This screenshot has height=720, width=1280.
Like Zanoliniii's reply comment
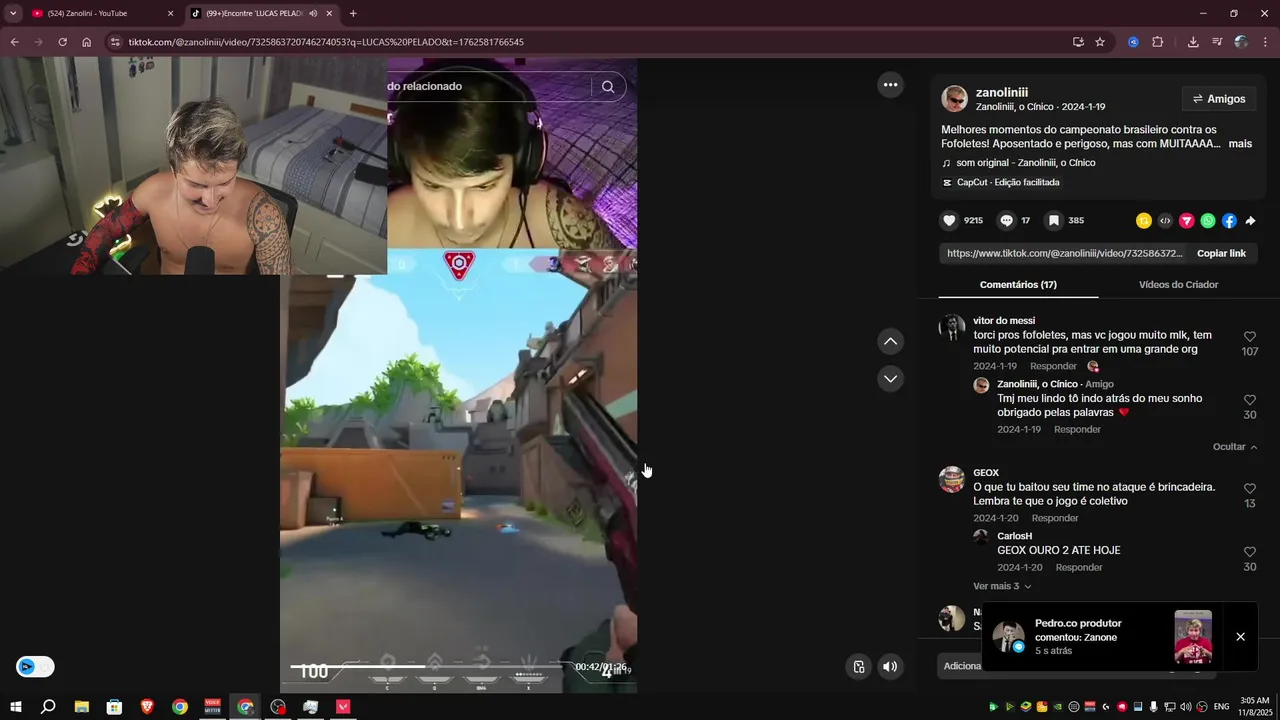[x=1250, y=400]
